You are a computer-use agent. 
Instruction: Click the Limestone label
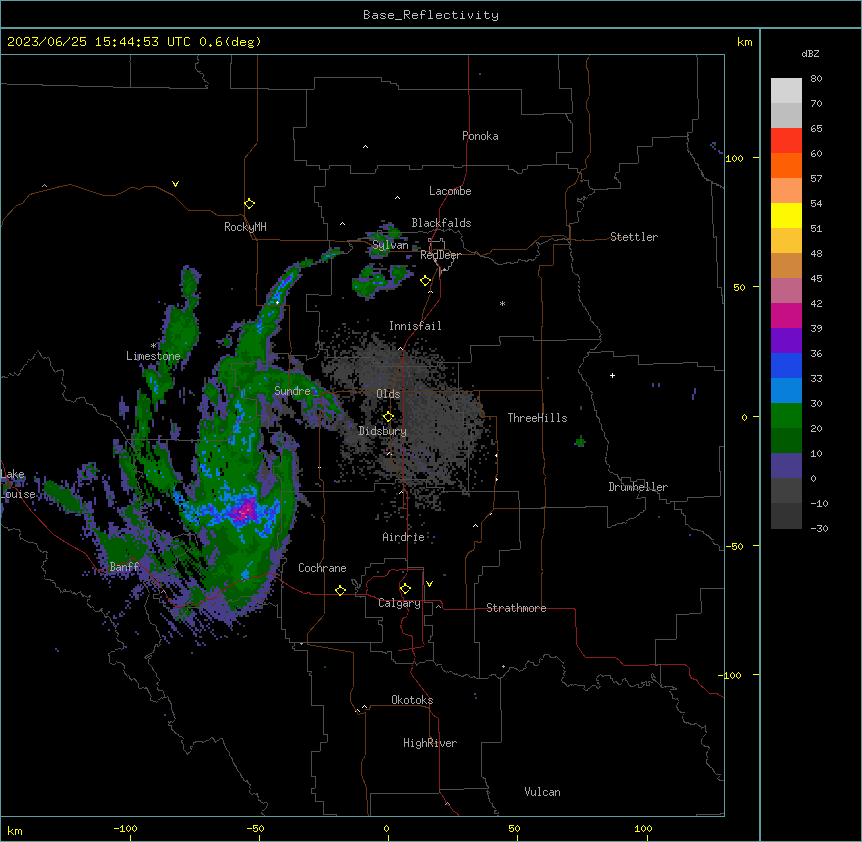(x=153, y=356)
